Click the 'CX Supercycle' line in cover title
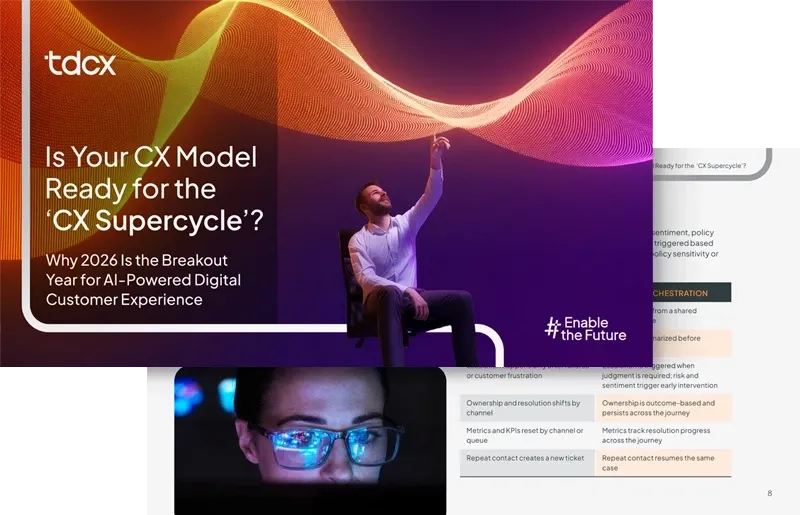The height and width of the screenshot is (515, 800). (155, 221)
